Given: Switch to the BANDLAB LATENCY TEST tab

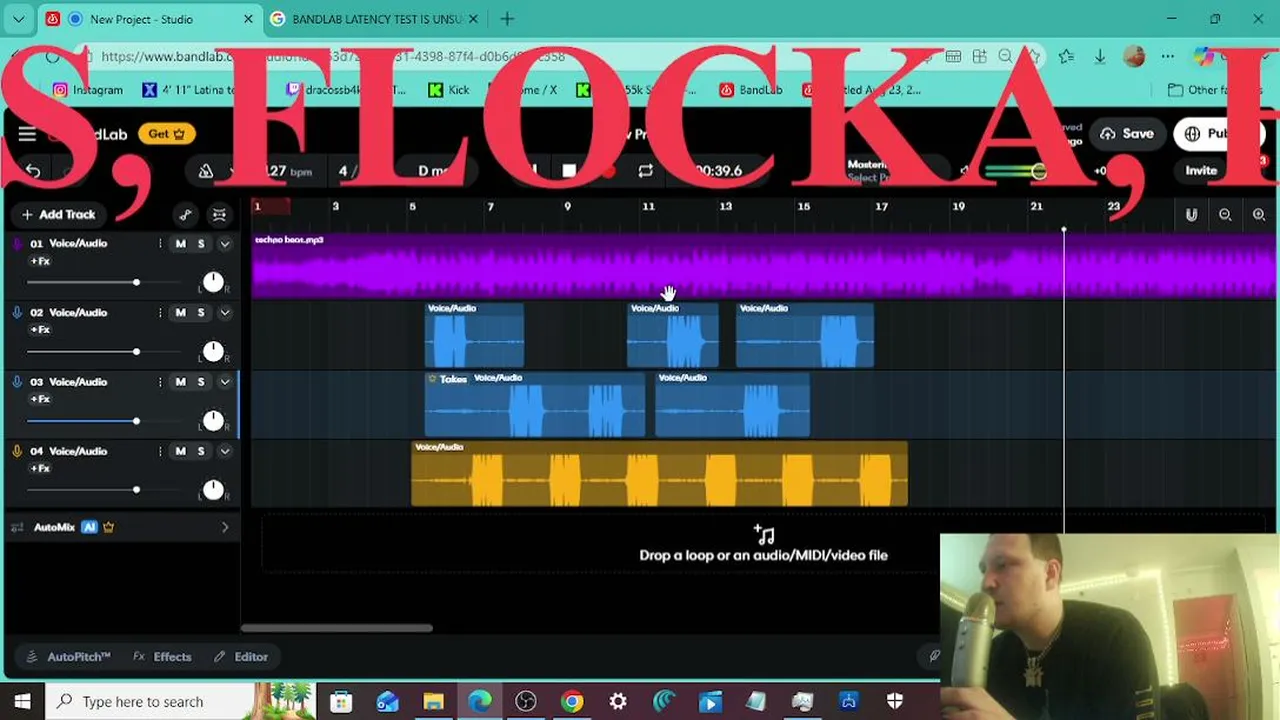Looking at the screenshot, I should click(377, 19).
